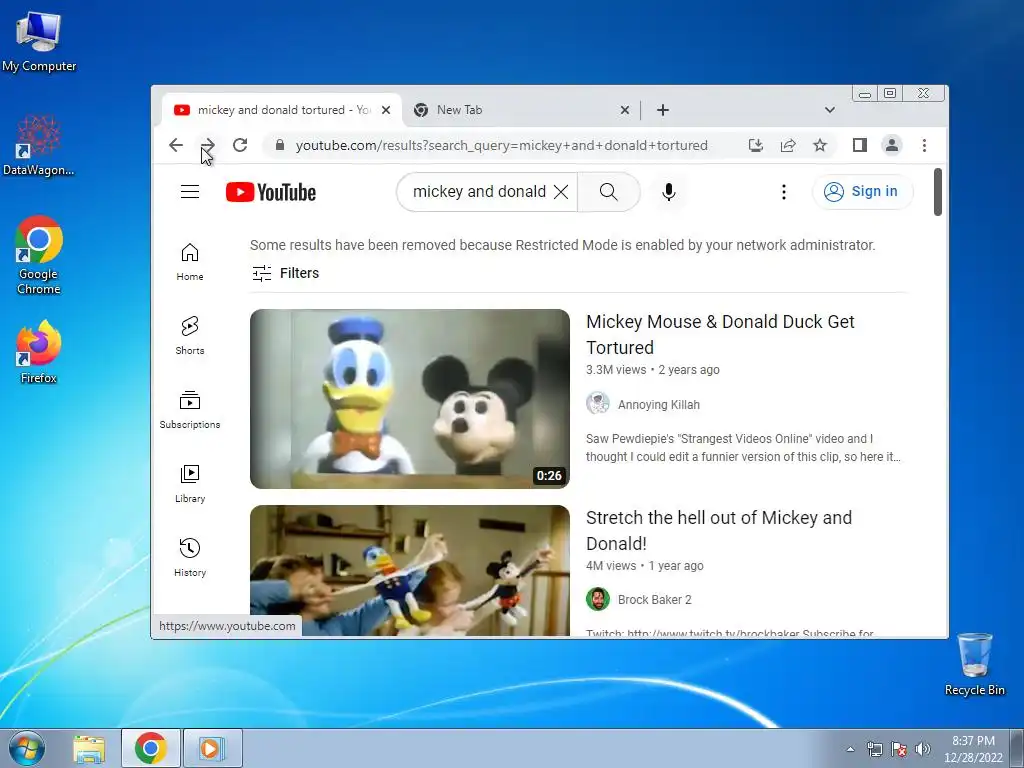
Task: Click the Annoying Killah channel avatar
Action: click(x=598, y=404)
